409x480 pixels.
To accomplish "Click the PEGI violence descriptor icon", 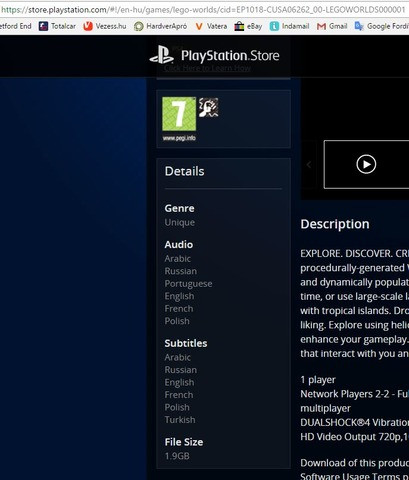I will 209,107.
